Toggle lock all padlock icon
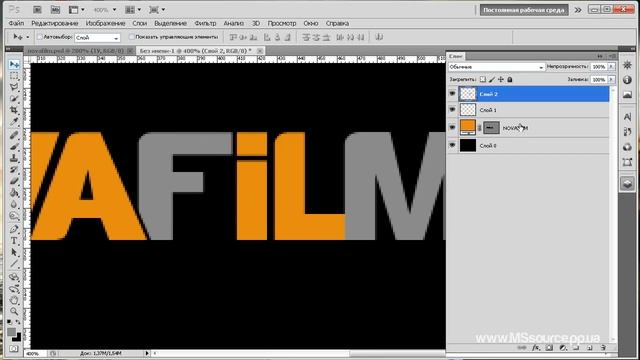The image size is (640, 360). (x=510, y=80)
